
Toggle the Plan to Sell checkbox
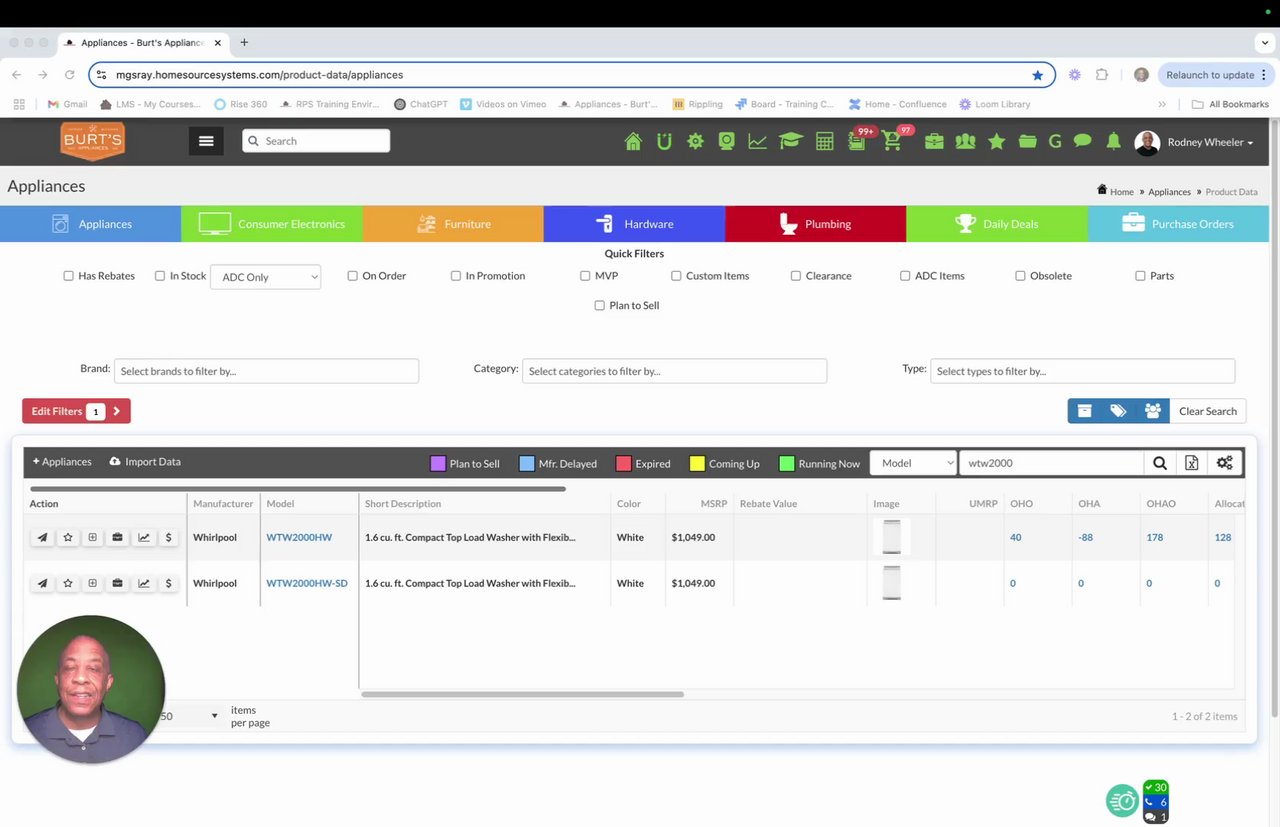[x=600, y=306]
